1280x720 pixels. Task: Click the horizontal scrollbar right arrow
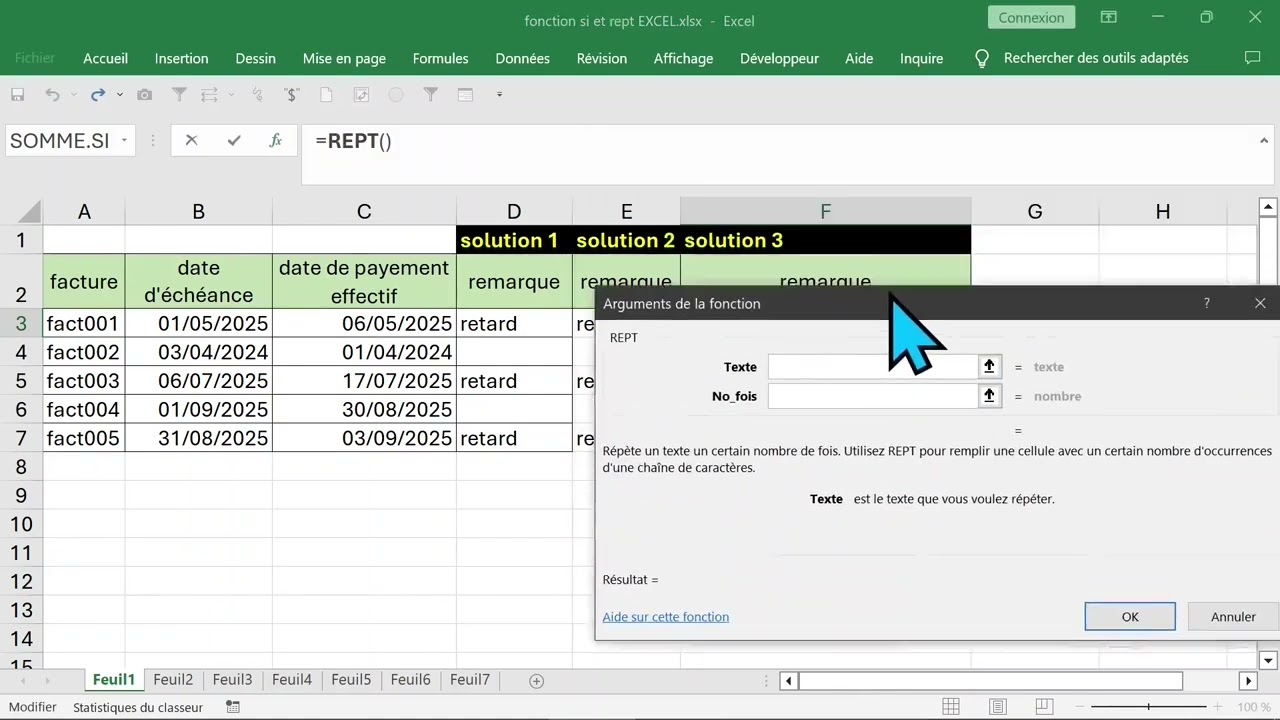[x=1248, y=681]
